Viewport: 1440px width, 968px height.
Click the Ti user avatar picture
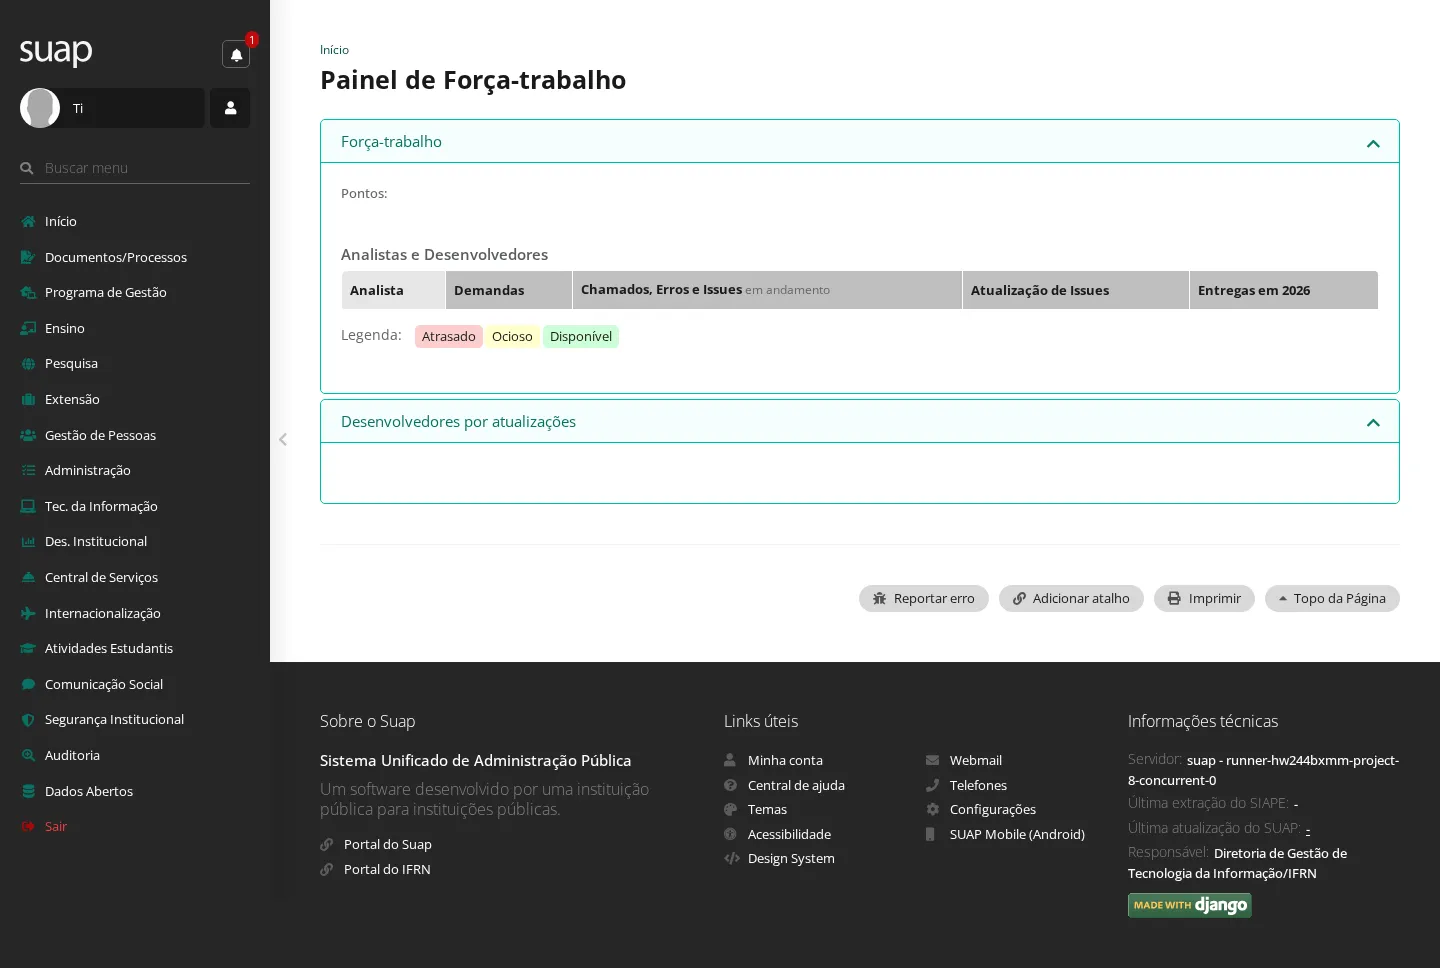40,108
